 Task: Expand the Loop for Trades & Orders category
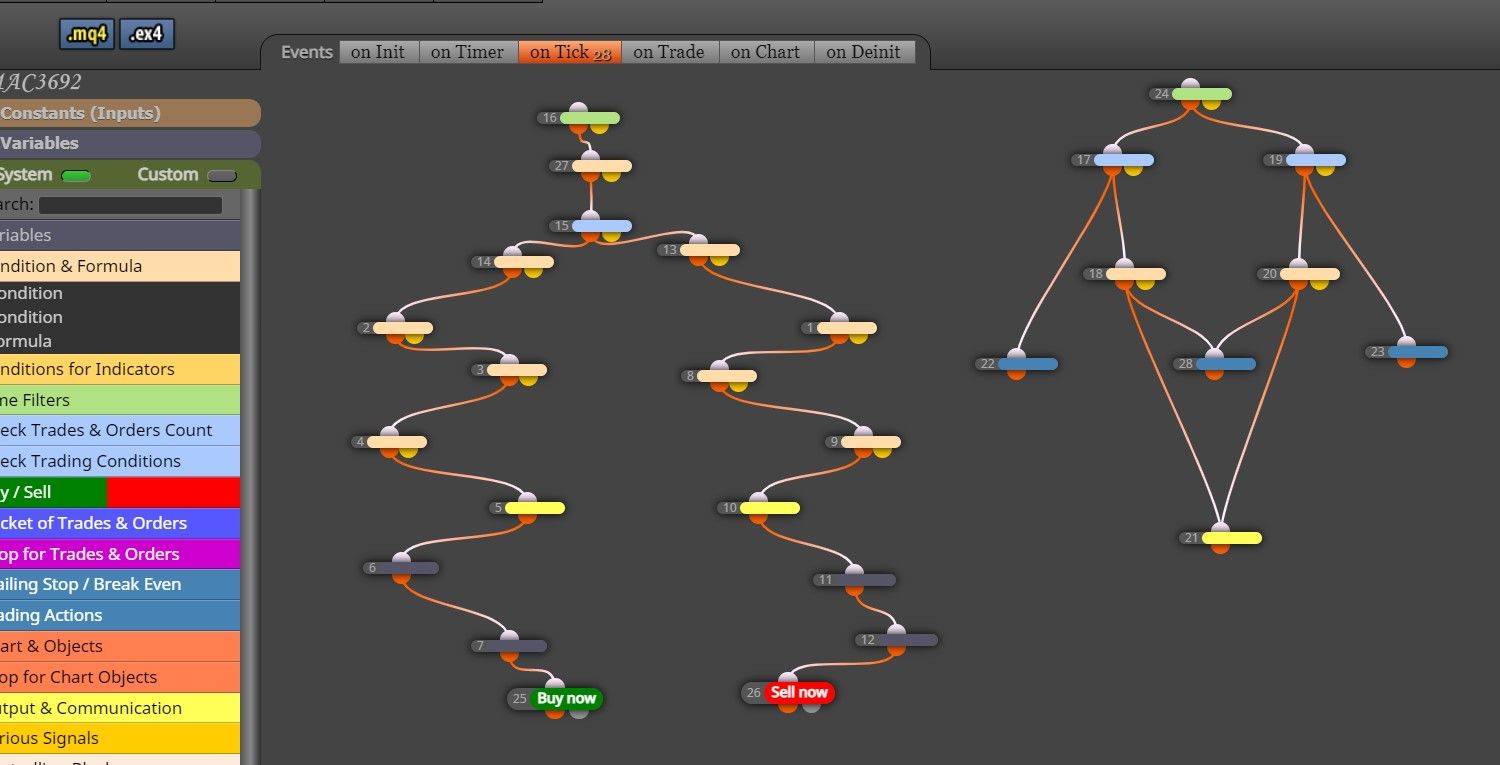pyautogui.click(x=120, y=554)
